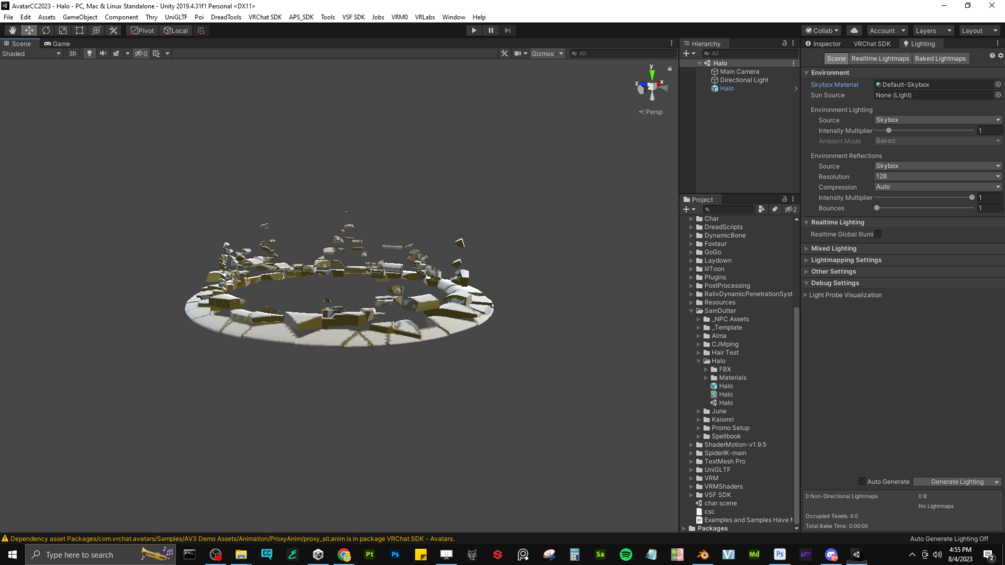This screenshot has height=565, width=1005.
Task: Open the Component menu
Action: pos(121,17)
